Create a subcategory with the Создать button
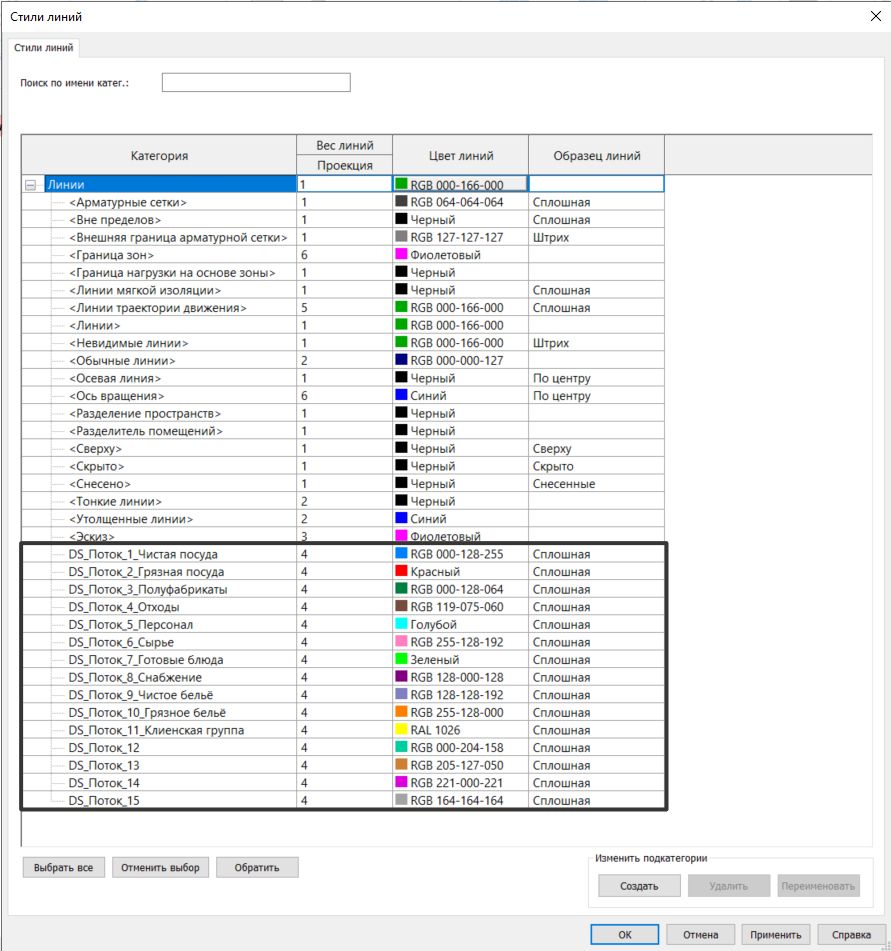The width and height of the screenshot is (891, 951). [639, 886]
